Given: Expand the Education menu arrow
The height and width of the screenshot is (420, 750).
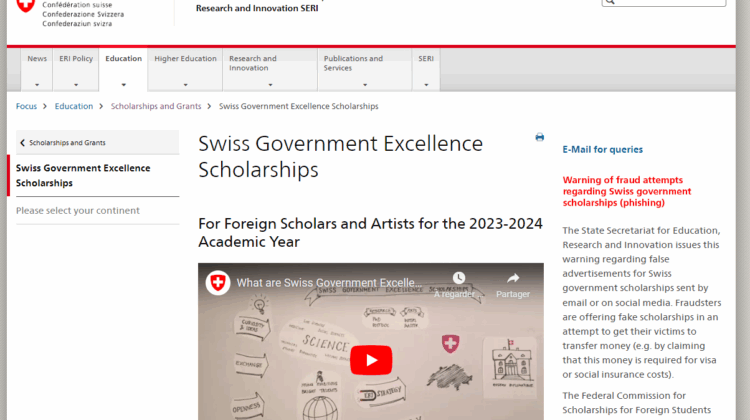Looking at the screenshot, I should [123, 85].
